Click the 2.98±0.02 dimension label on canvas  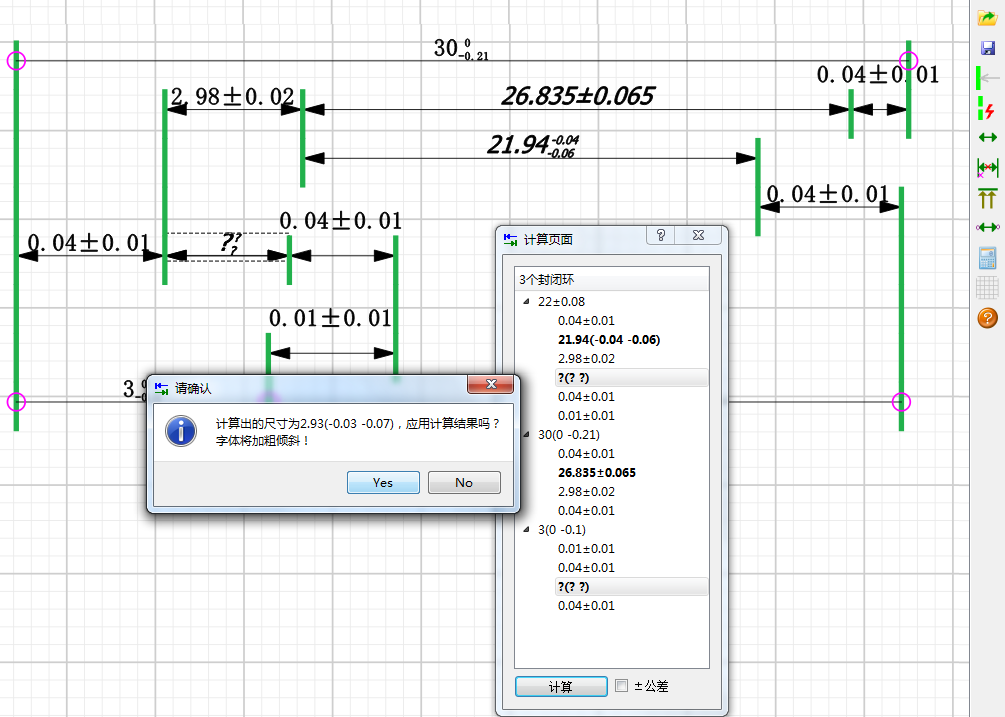click(232, 97)
